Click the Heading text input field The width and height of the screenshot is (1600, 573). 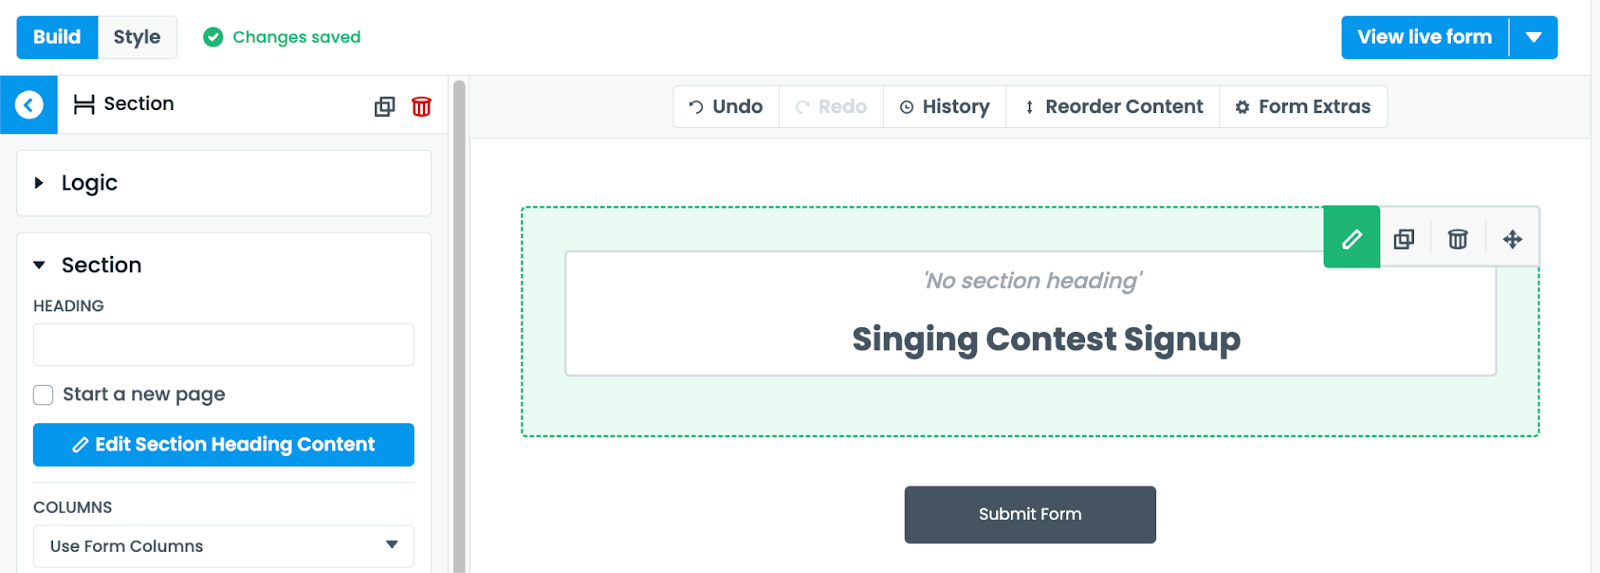coord(223,345)
